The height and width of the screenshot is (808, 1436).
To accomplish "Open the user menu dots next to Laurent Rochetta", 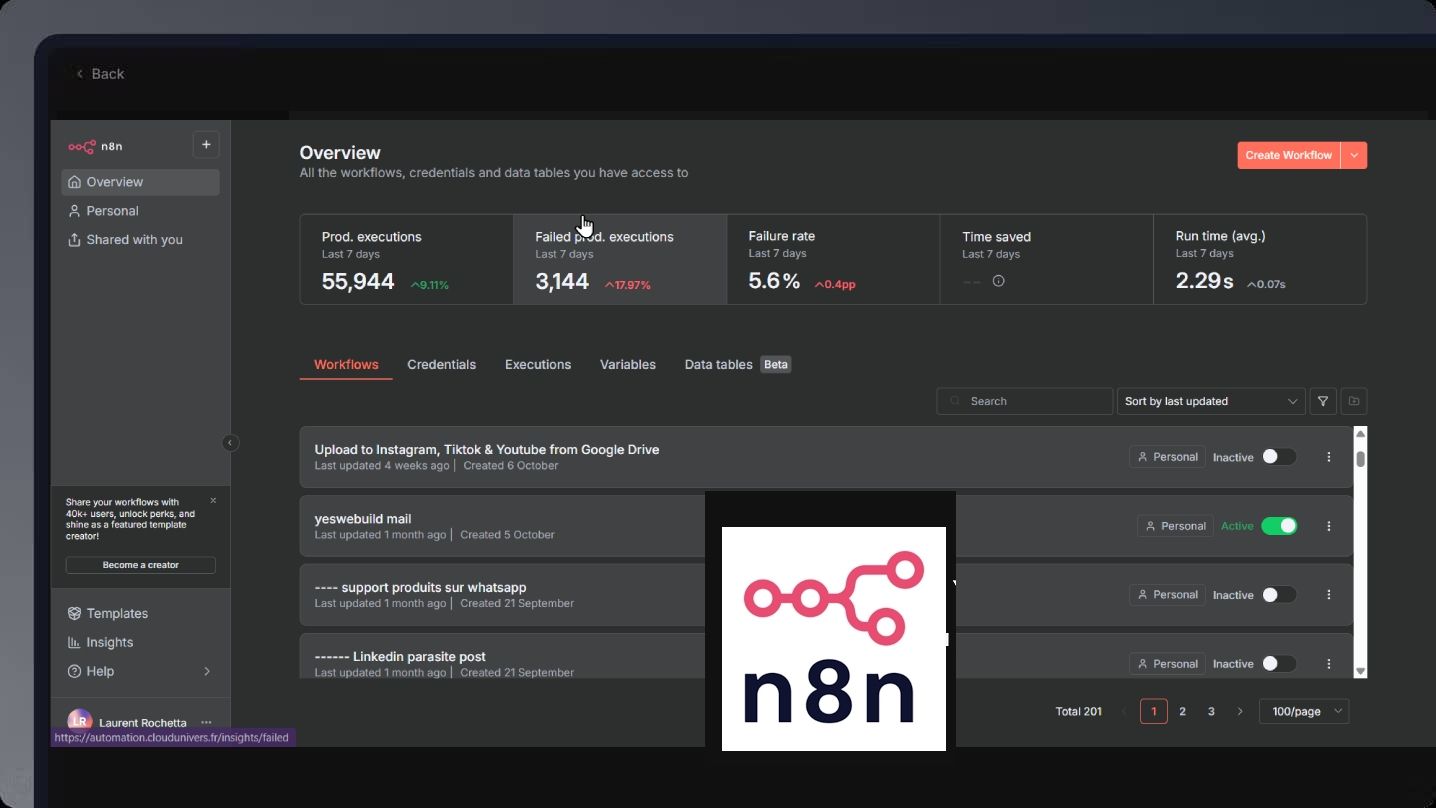I will [206, 722].
